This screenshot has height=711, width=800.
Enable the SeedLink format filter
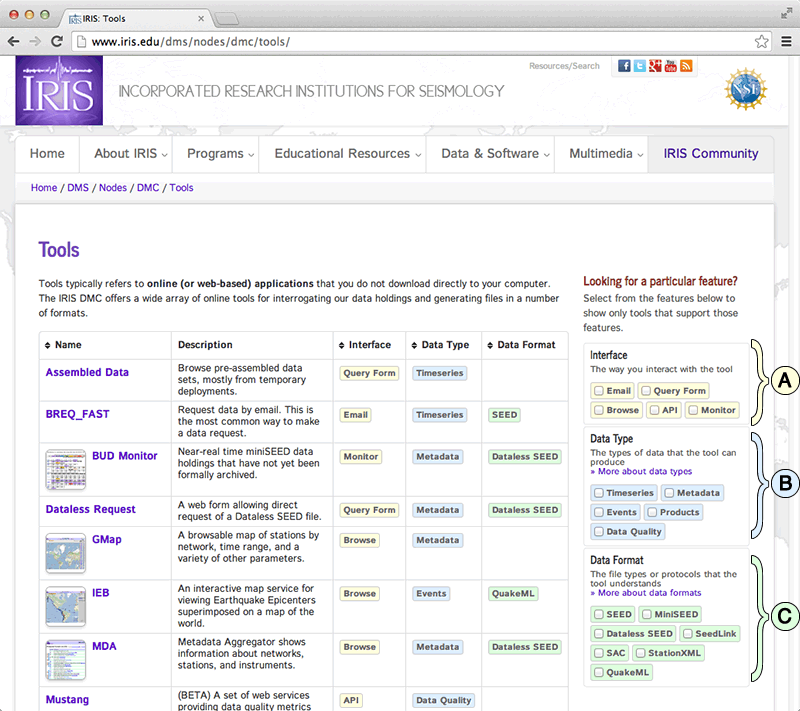688,633
